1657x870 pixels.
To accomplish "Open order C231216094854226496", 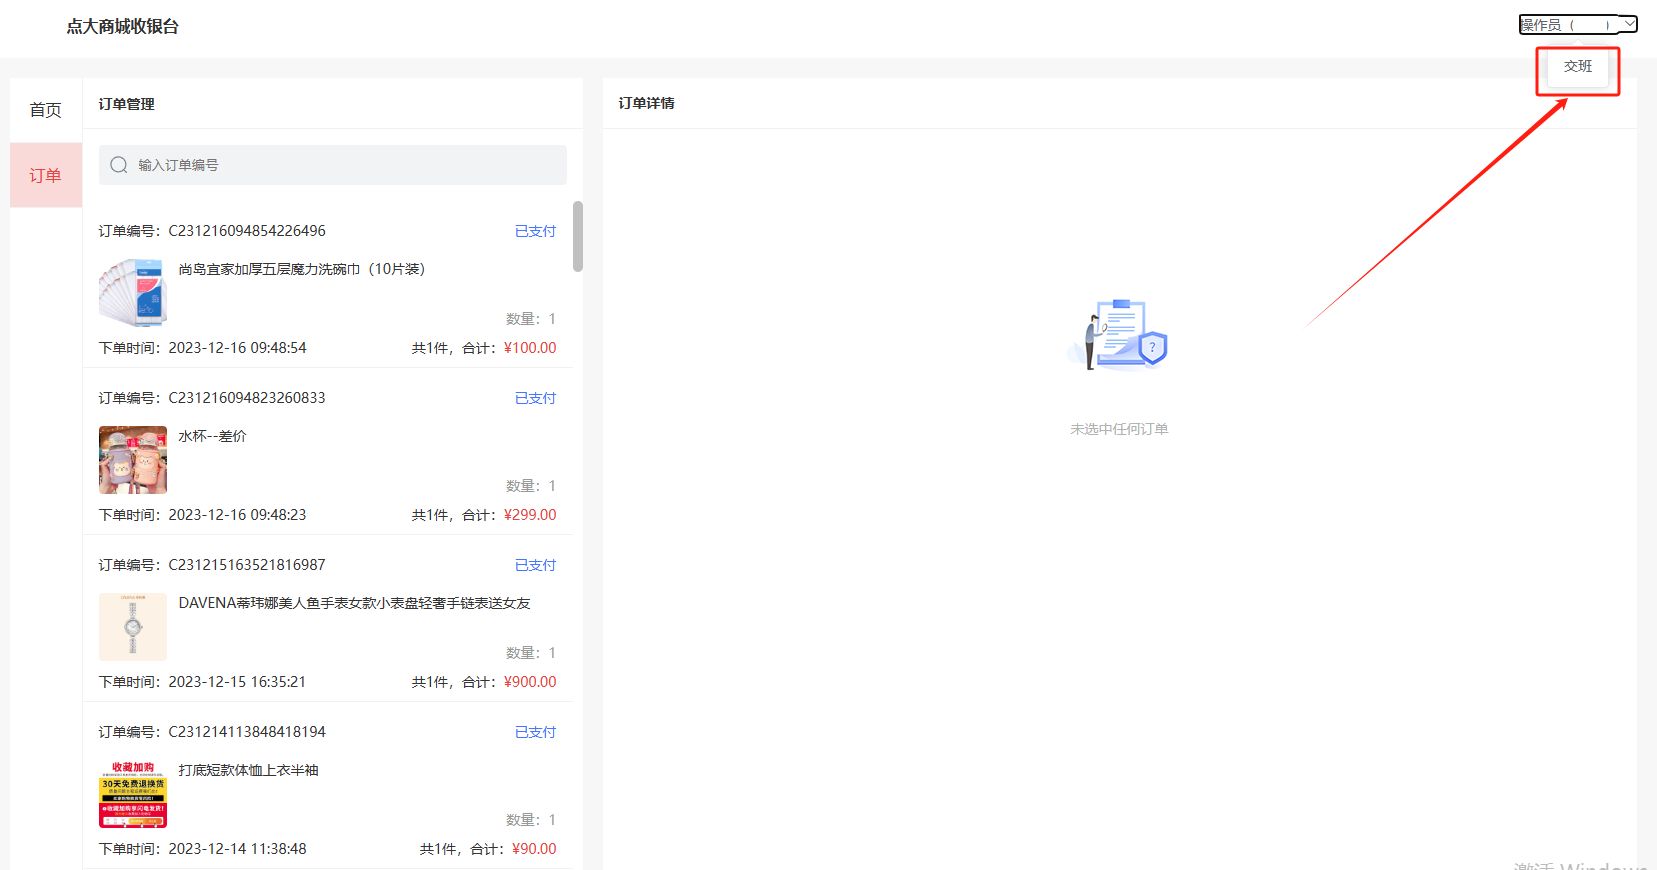I will pyautogui.click(x=246, y=231).
